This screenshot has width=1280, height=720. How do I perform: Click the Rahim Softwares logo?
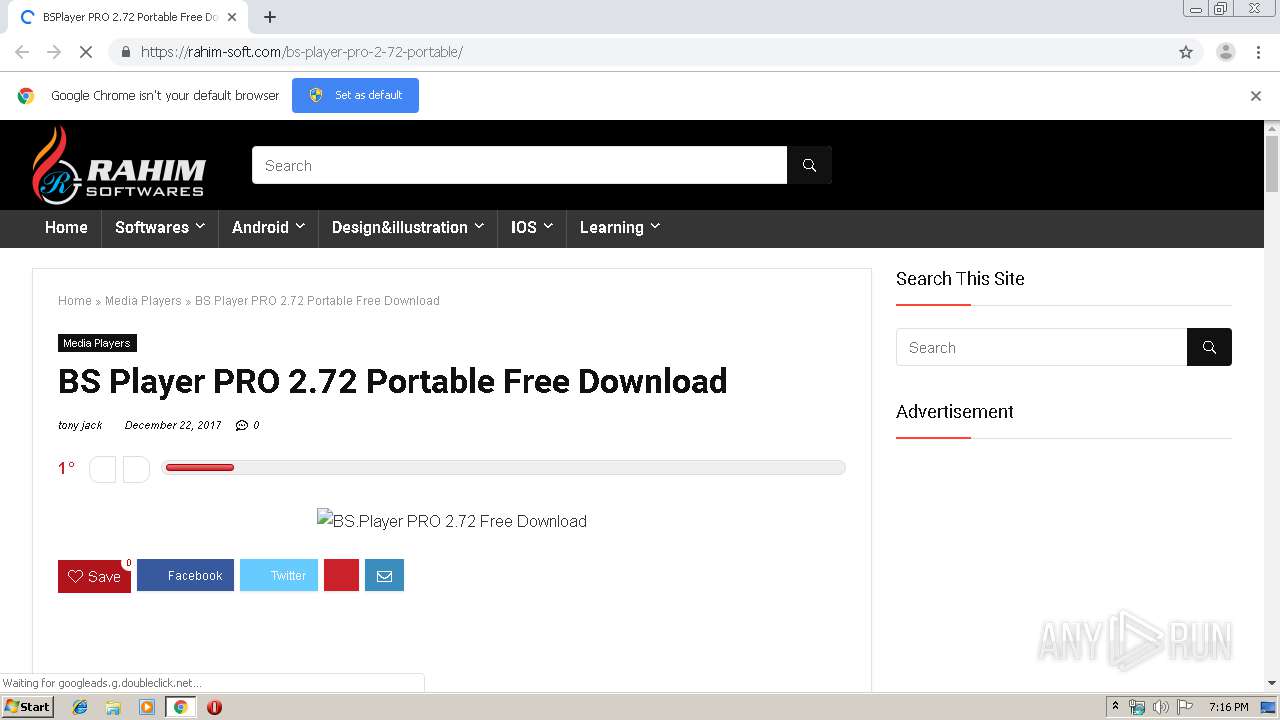(x=119, y=165)
